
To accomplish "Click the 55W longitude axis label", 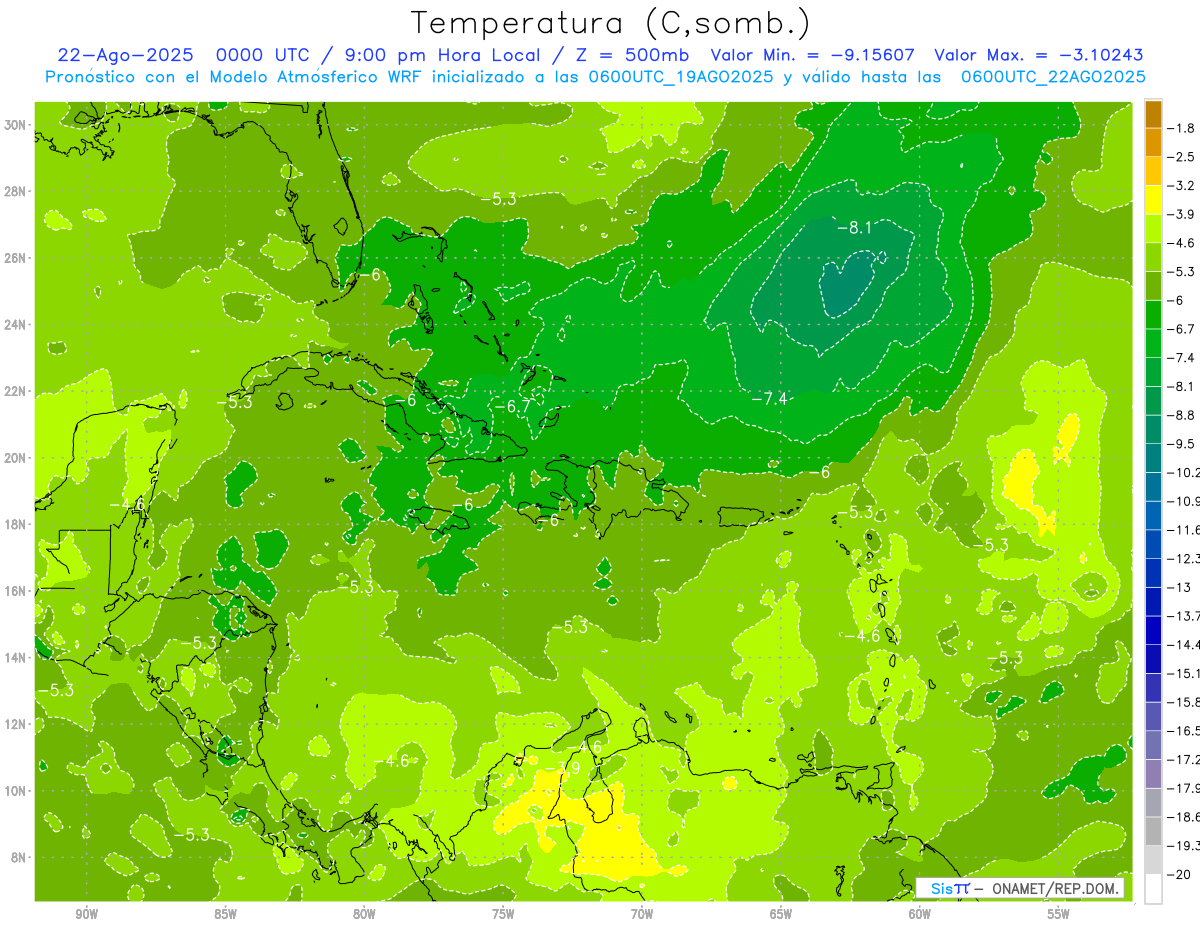I will click(1059, 913).
